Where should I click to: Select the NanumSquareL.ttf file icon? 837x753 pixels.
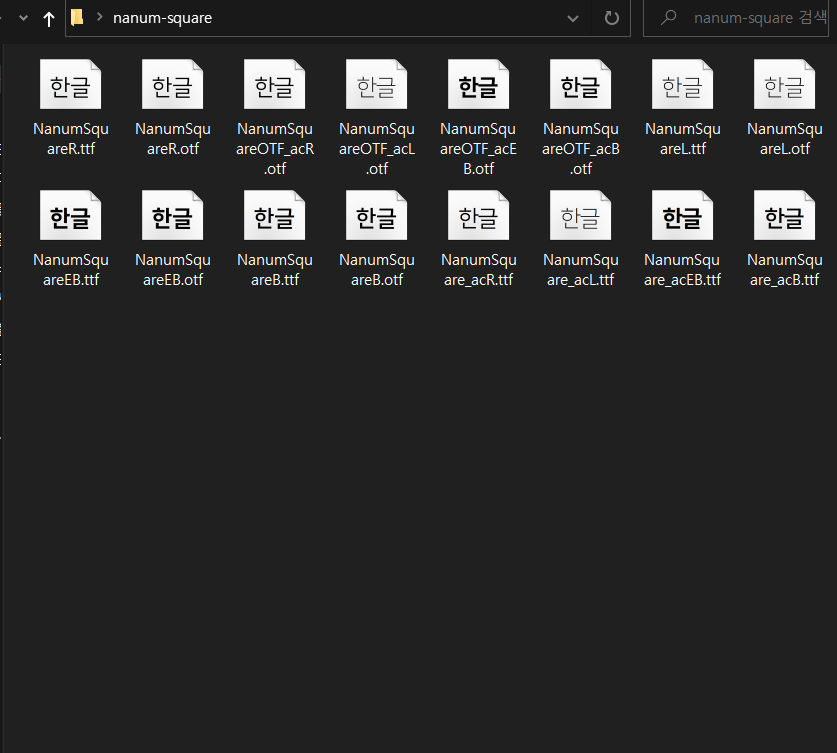[682, 84]
